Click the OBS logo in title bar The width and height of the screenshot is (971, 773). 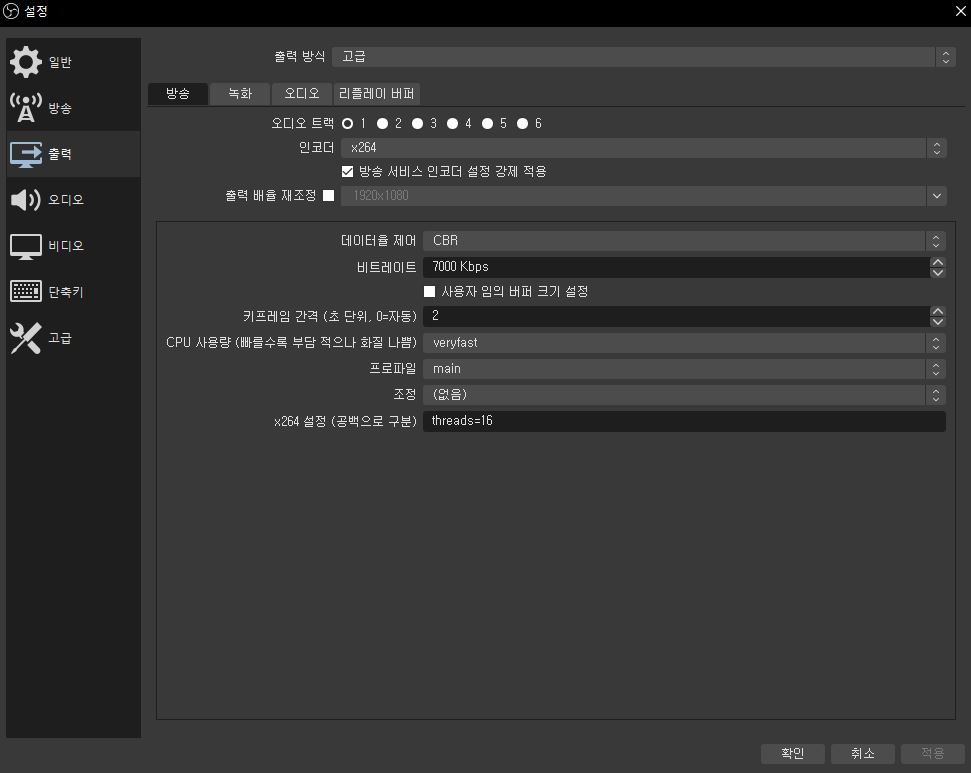click(x=11, y=11)
